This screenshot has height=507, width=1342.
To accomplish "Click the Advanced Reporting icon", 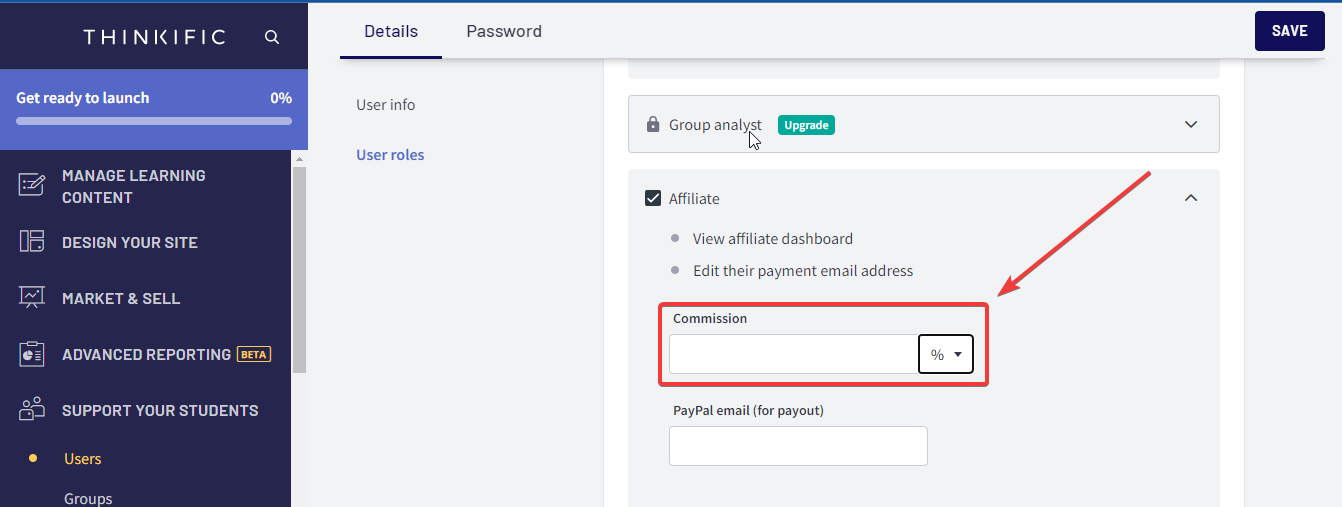I will pyautogui.click(x=32, y=354).
